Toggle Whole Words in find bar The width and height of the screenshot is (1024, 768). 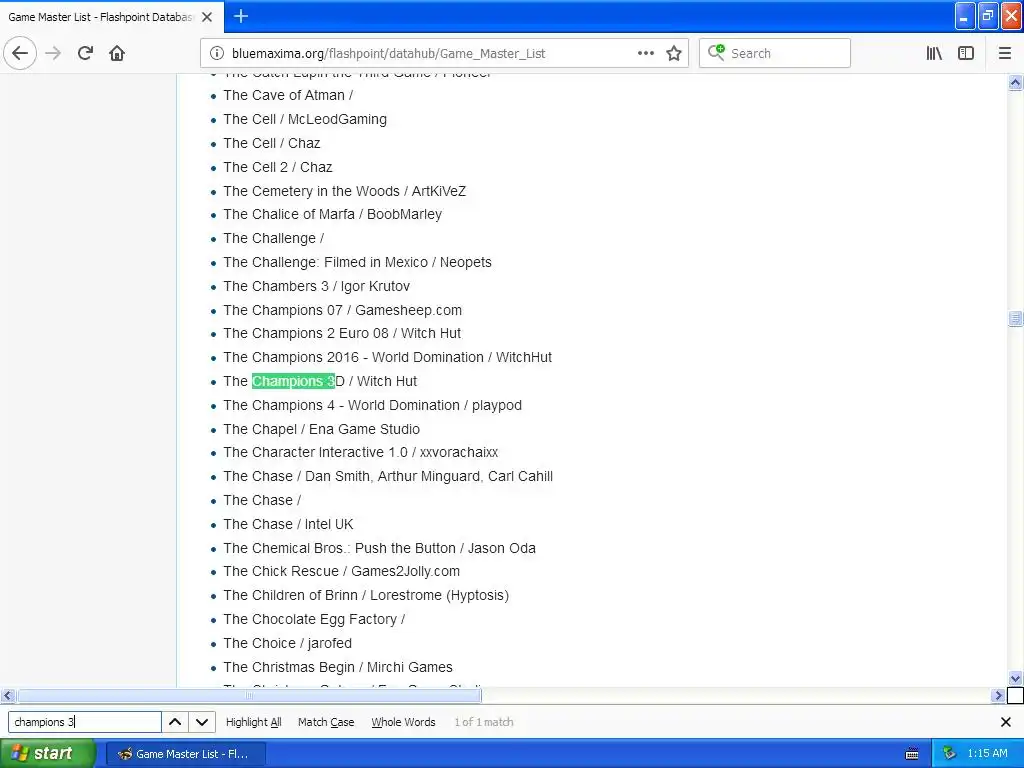[403, 722]
